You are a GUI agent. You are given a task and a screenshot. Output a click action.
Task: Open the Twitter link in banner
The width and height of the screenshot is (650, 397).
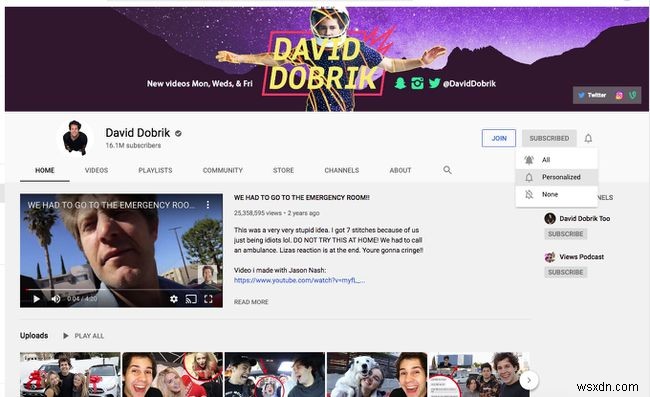point(592,95)
